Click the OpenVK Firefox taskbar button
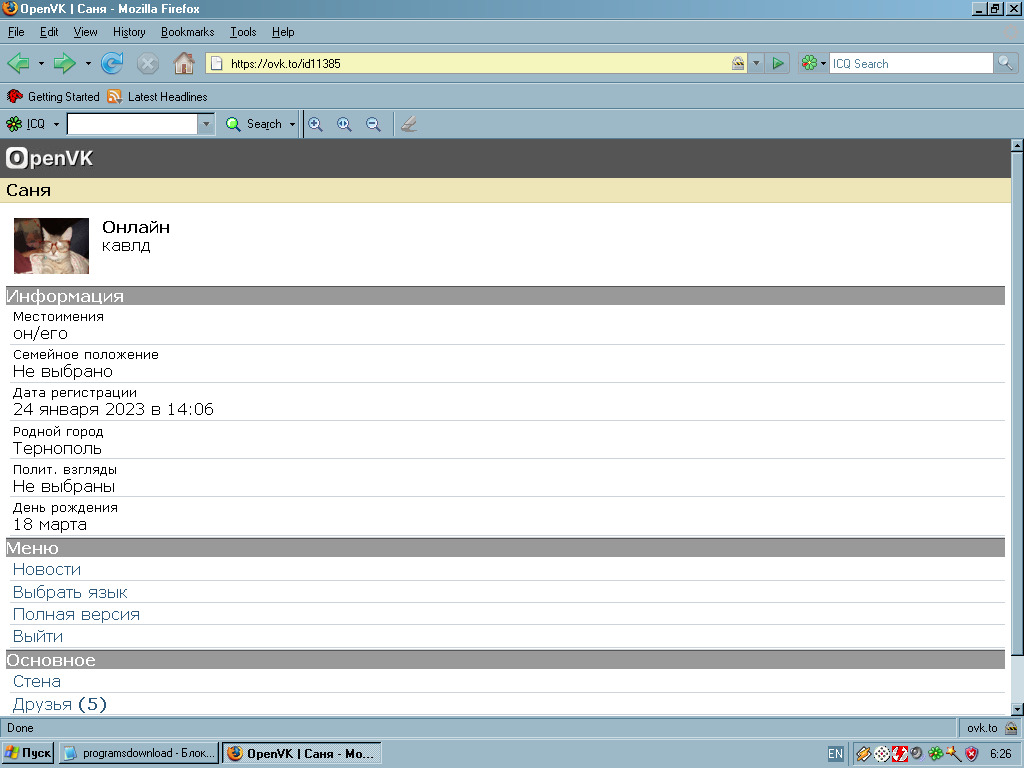 tap(302, 754)
